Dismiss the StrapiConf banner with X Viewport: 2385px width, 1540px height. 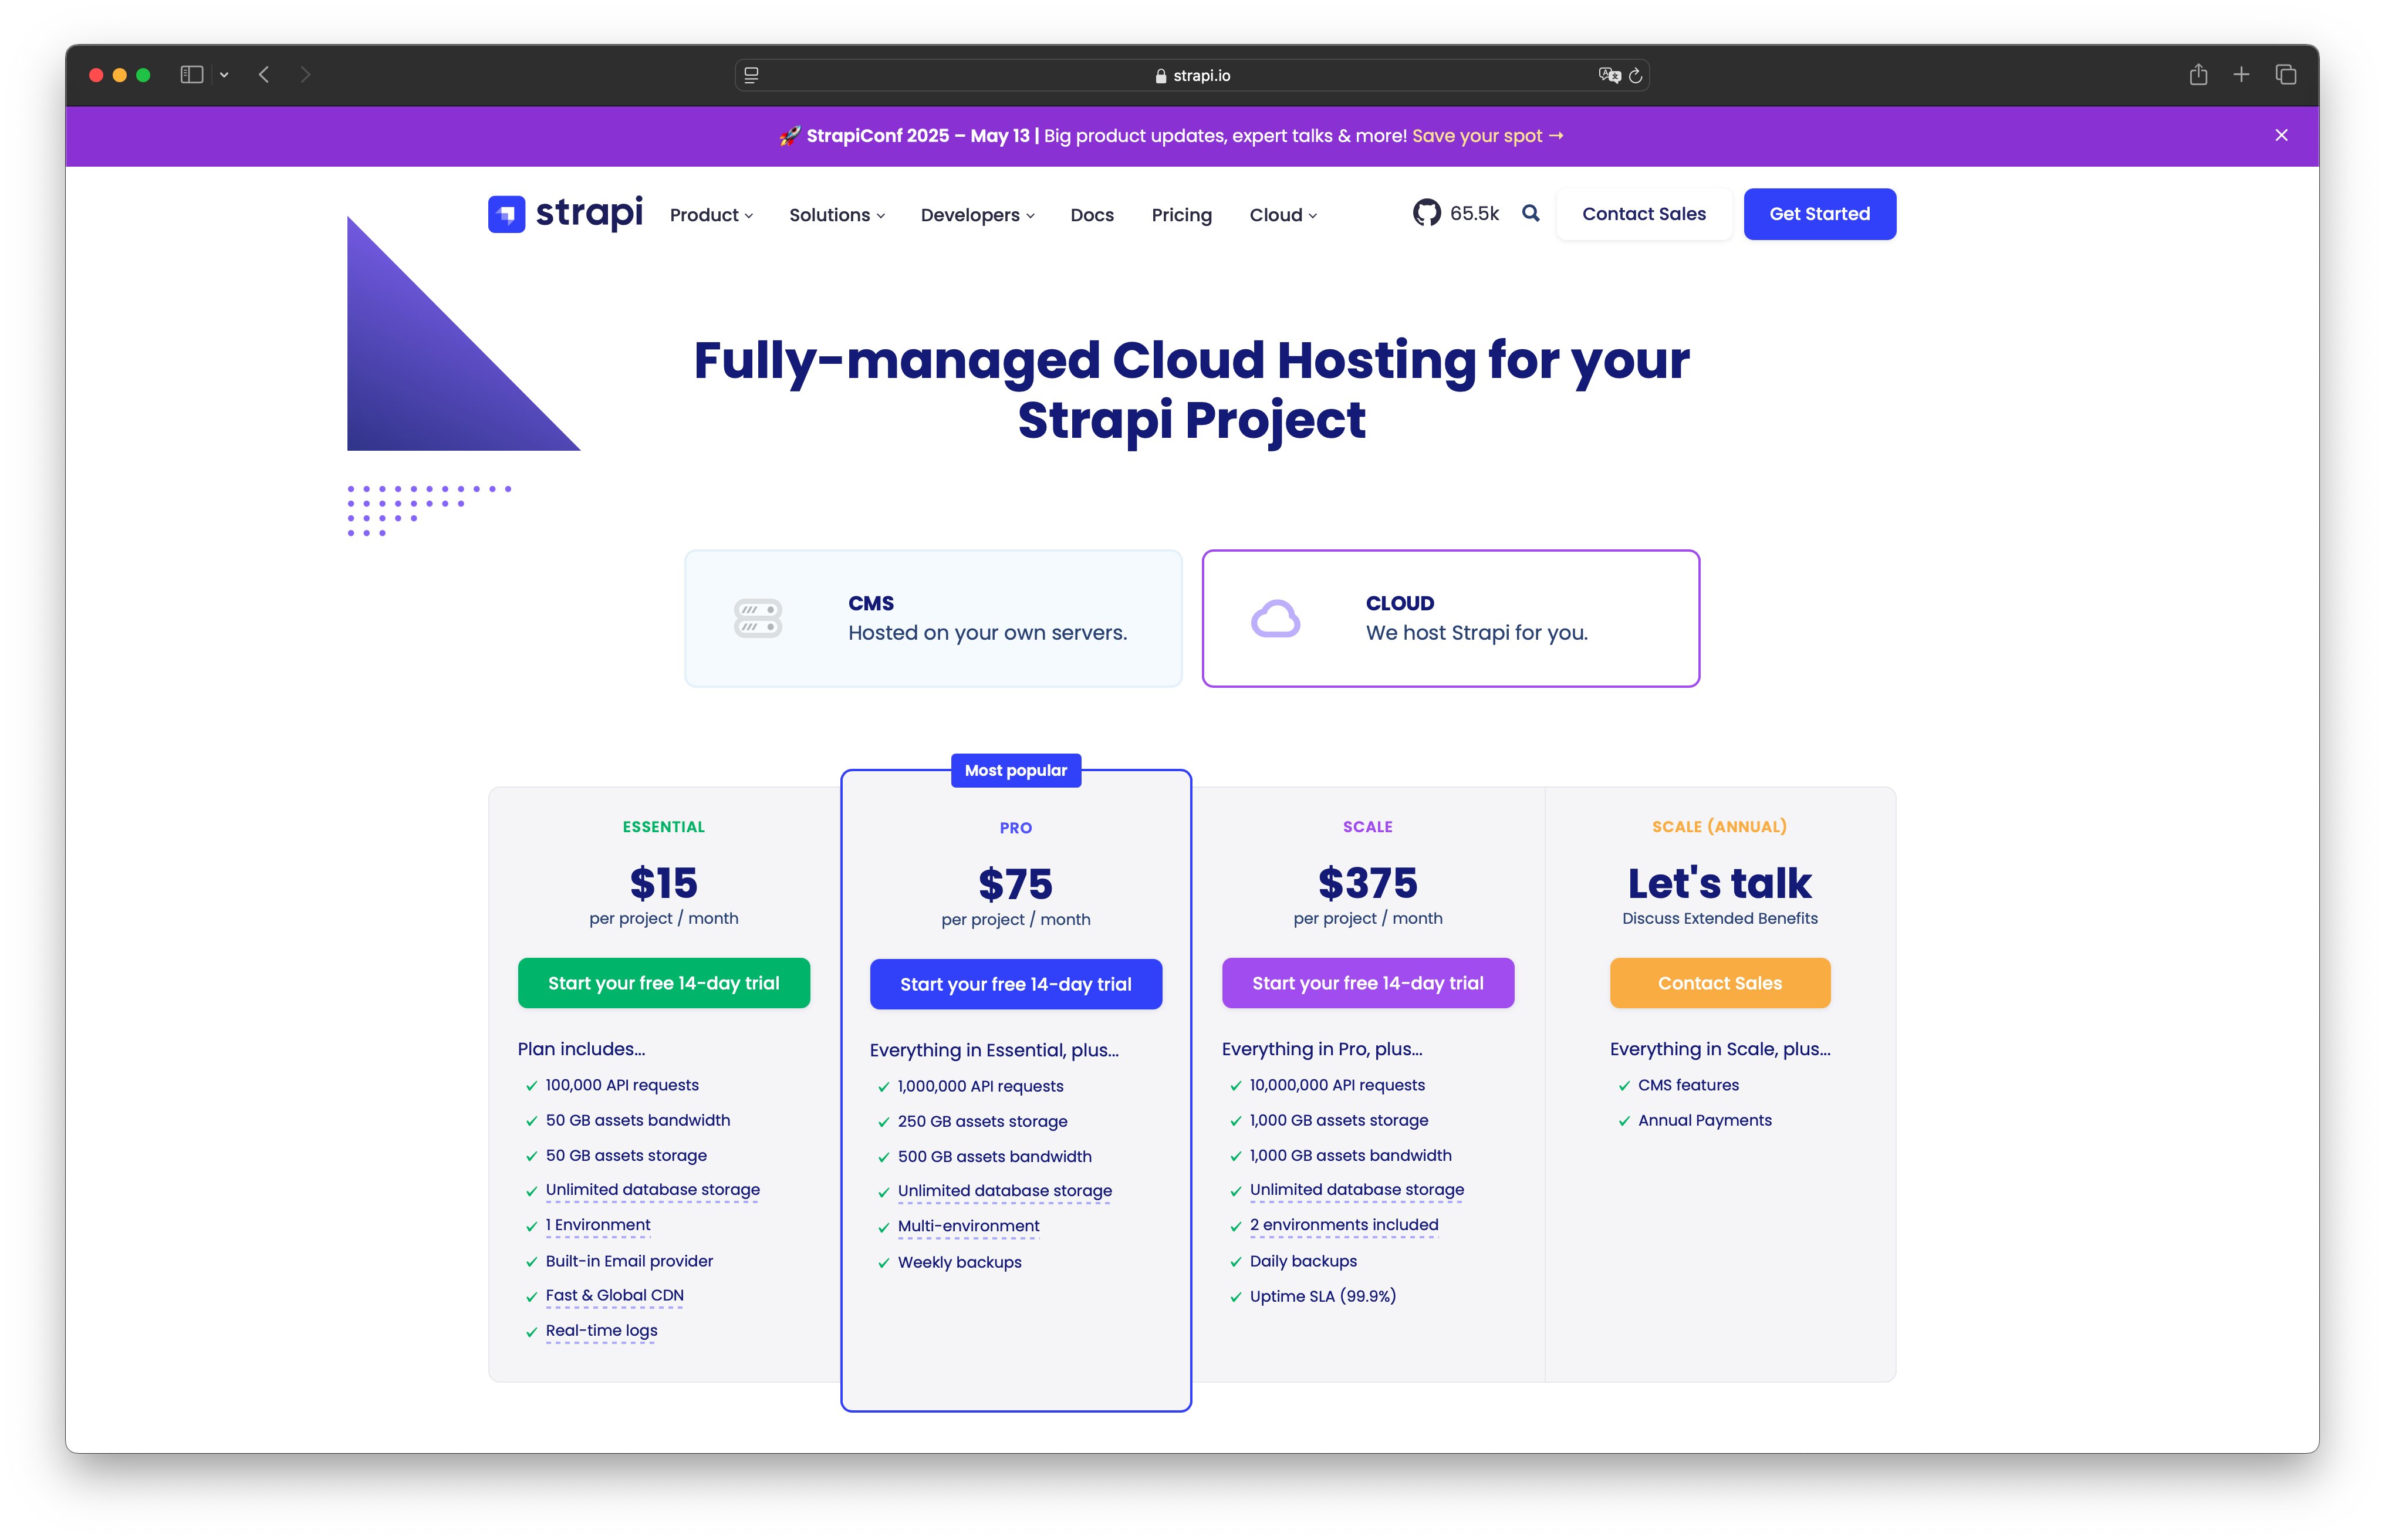(2281, 135)
